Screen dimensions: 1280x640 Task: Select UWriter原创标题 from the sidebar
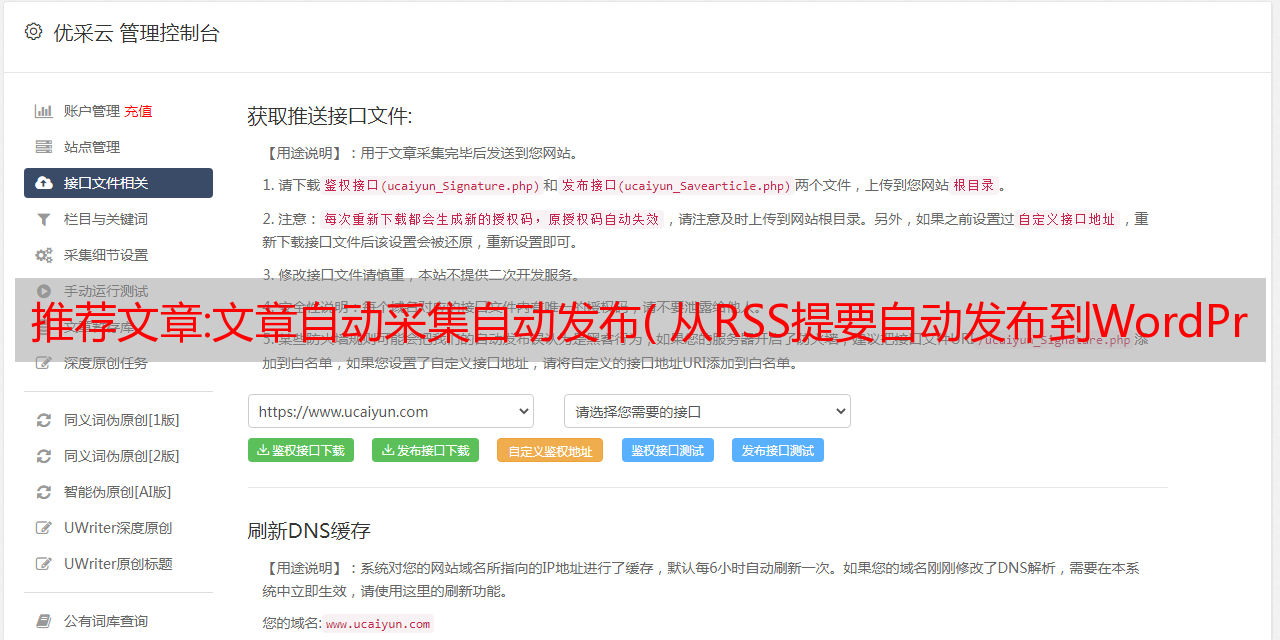pos(118,564)
